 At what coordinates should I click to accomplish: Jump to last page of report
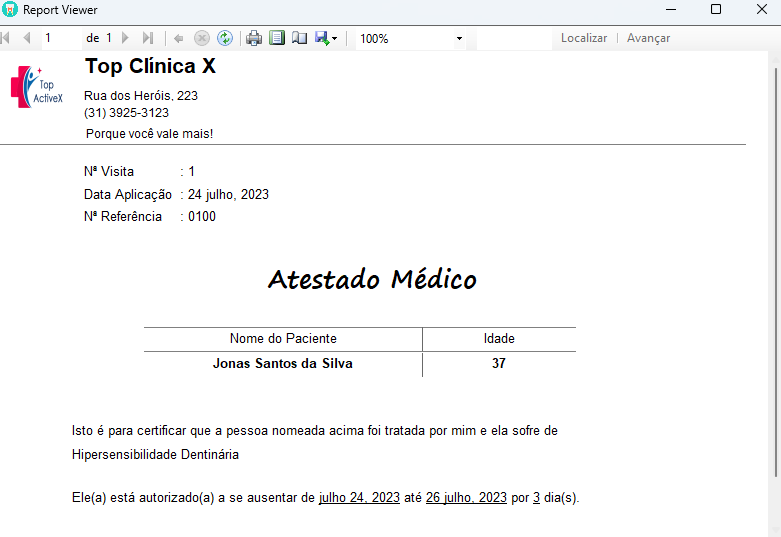tap(147, 38)
